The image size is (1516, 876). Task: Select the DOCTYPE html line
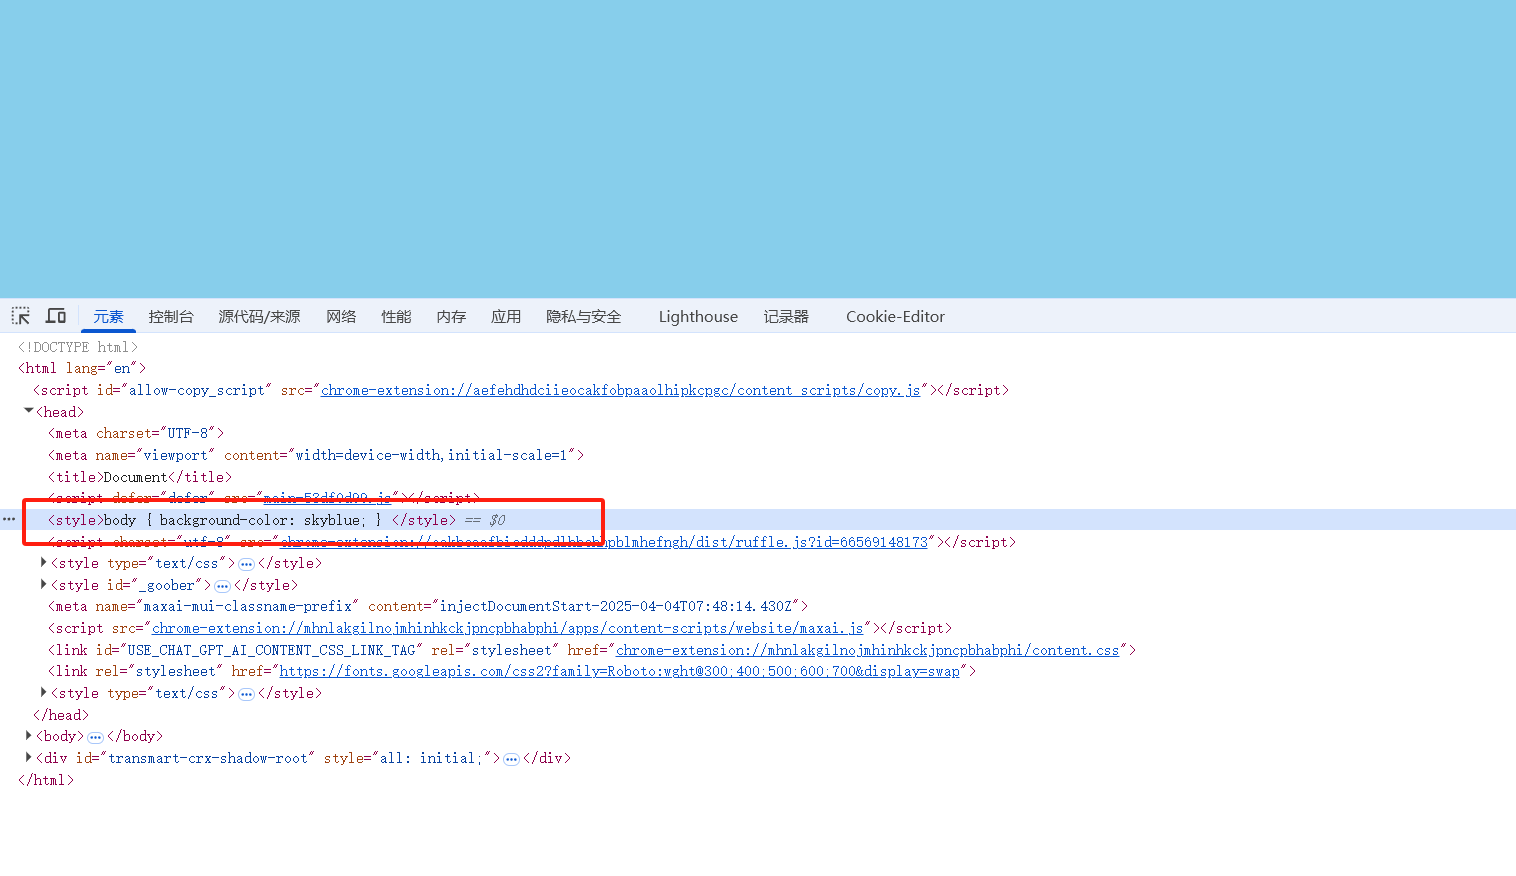78,347
